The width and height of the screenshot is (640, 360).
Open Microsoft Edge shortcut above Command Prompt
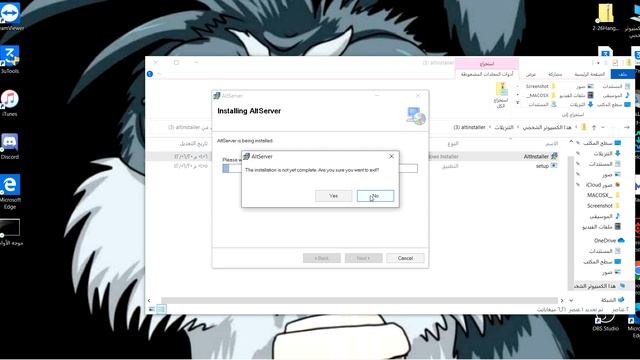(10, 191)
